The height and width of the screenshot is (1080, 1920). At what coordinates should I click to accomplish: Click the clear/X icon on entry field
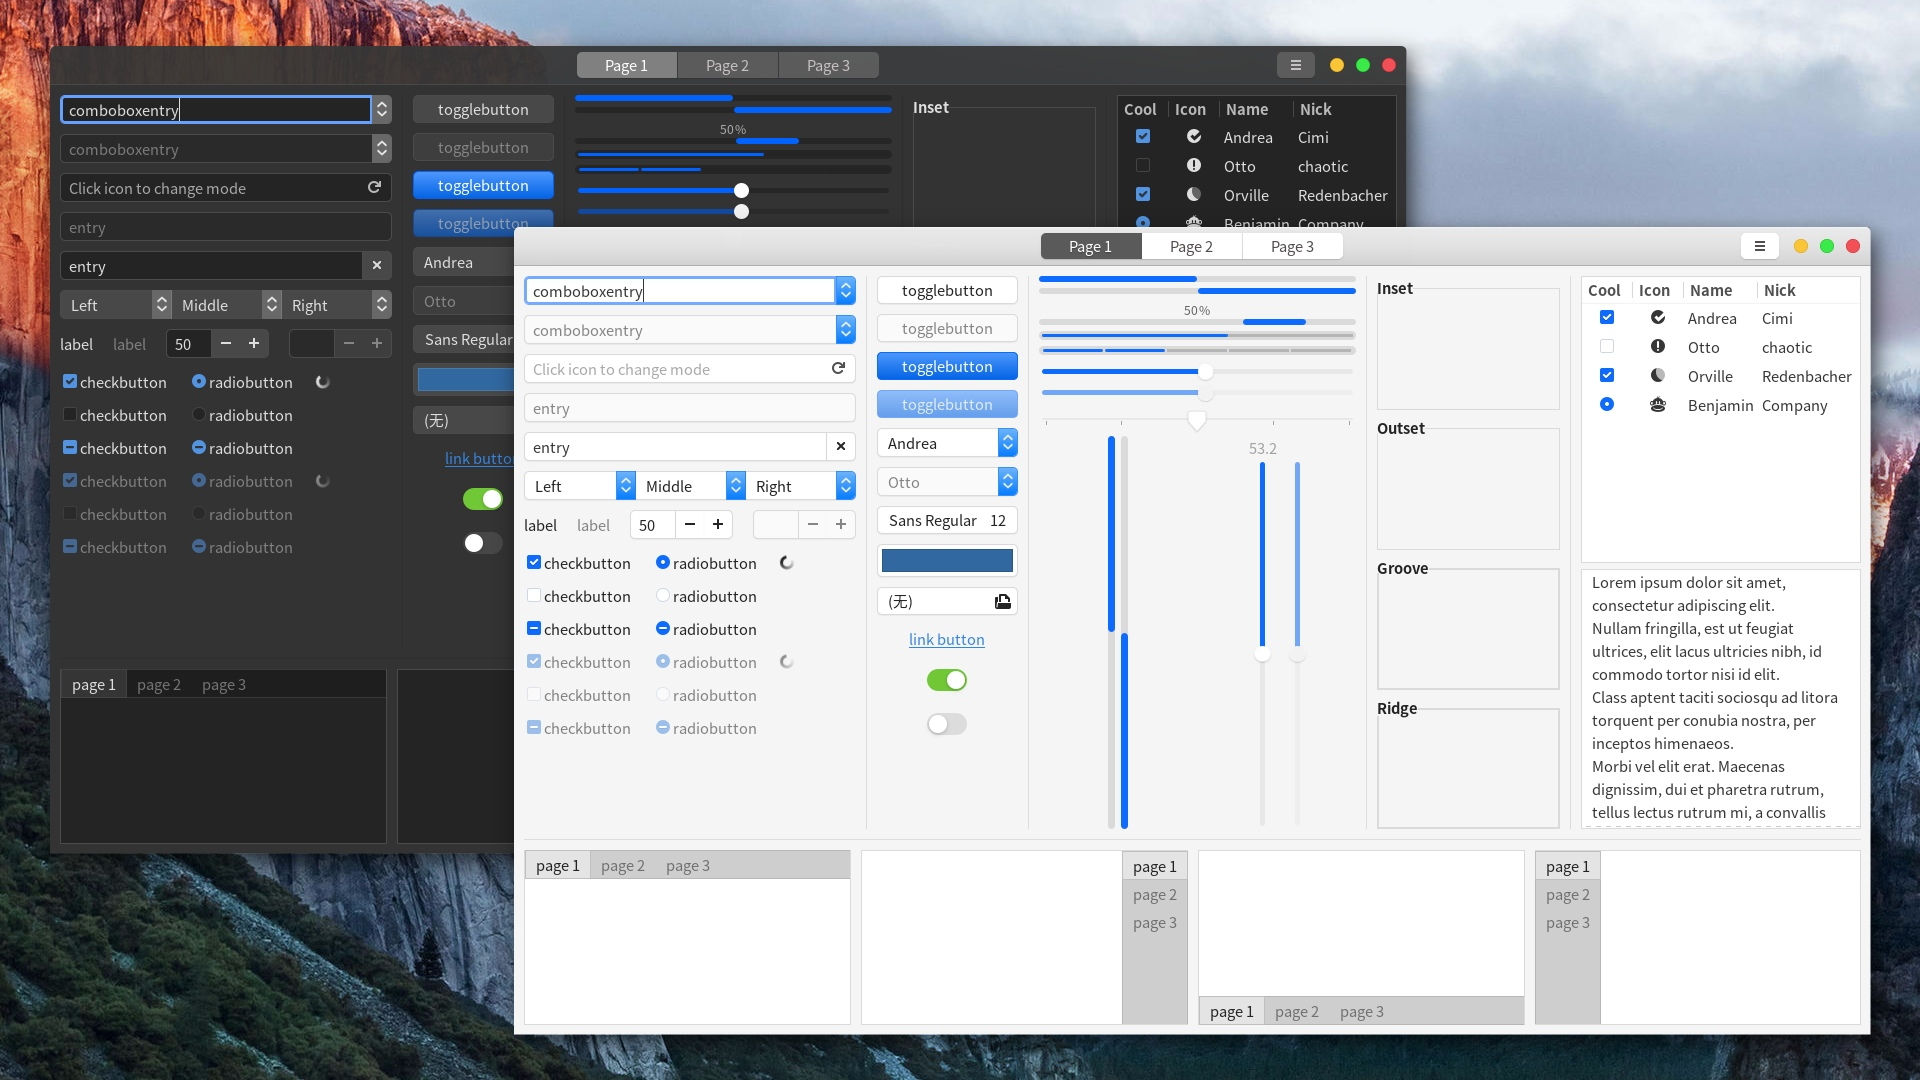(x=840, y=446)
